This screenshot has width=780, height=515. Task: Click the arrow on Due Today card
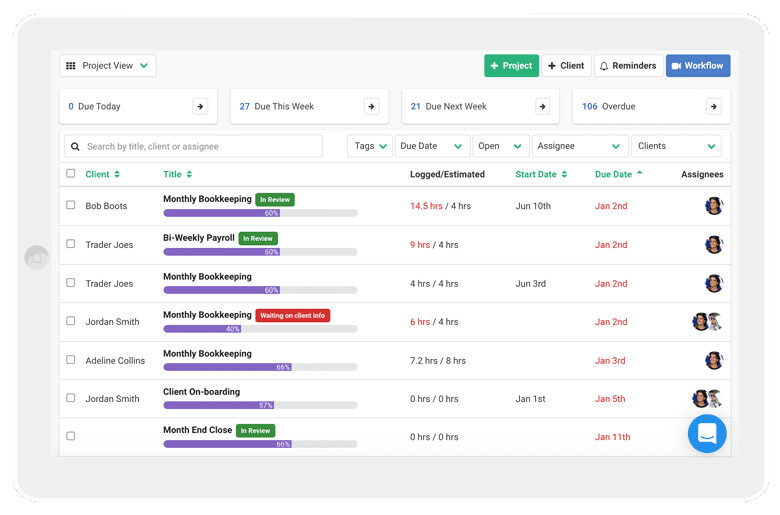[200, 106]
